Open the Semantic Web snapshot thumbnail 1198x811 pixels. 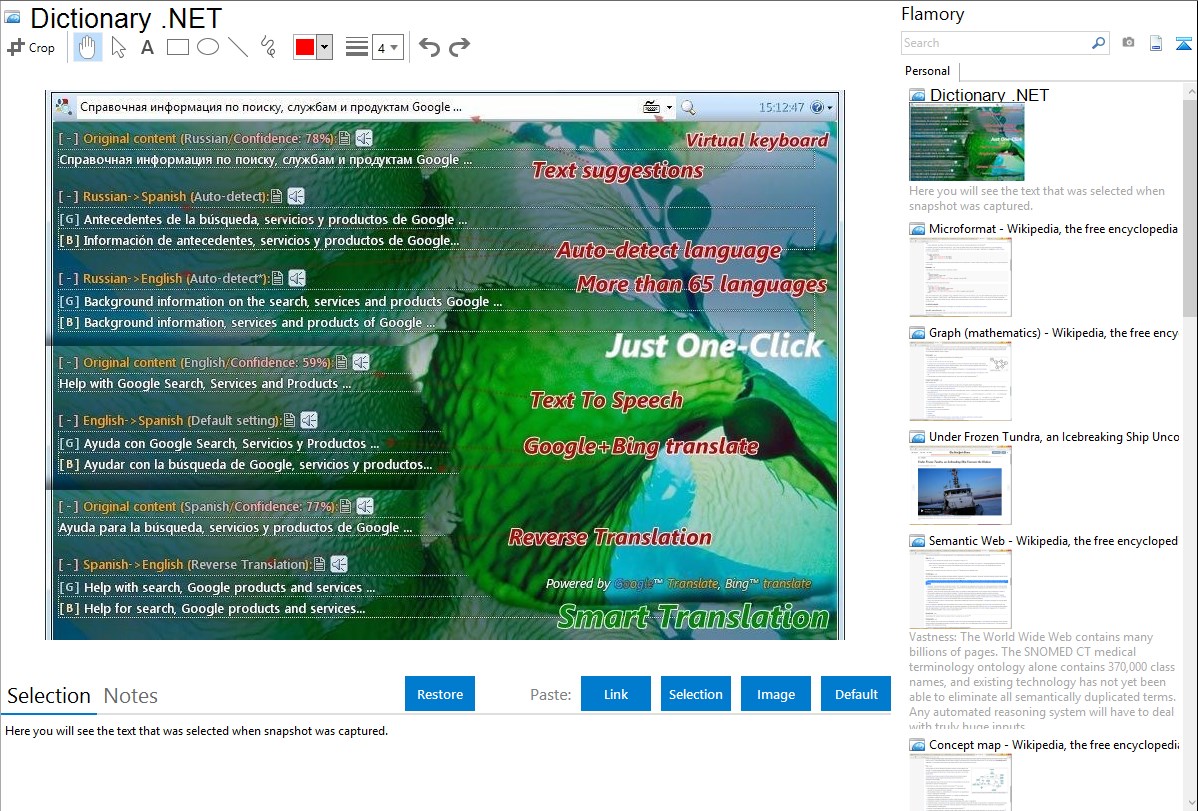click(x=960, y=589)
